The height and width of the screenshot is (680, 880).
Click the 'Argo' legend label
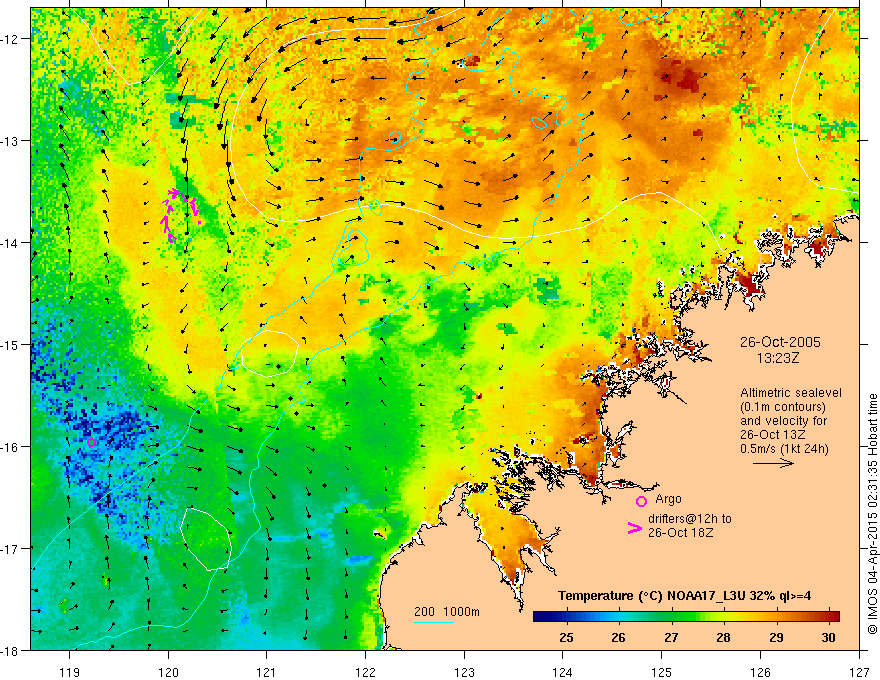[668, 499]
